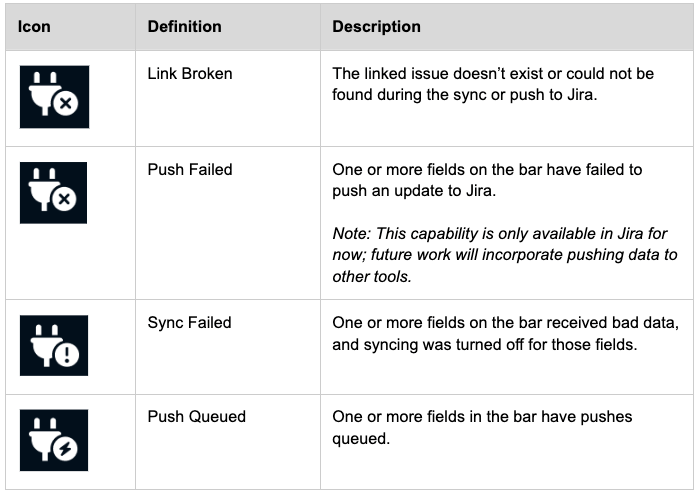
Task: Click the Definition column header
Action: click(x=185, y=27)
